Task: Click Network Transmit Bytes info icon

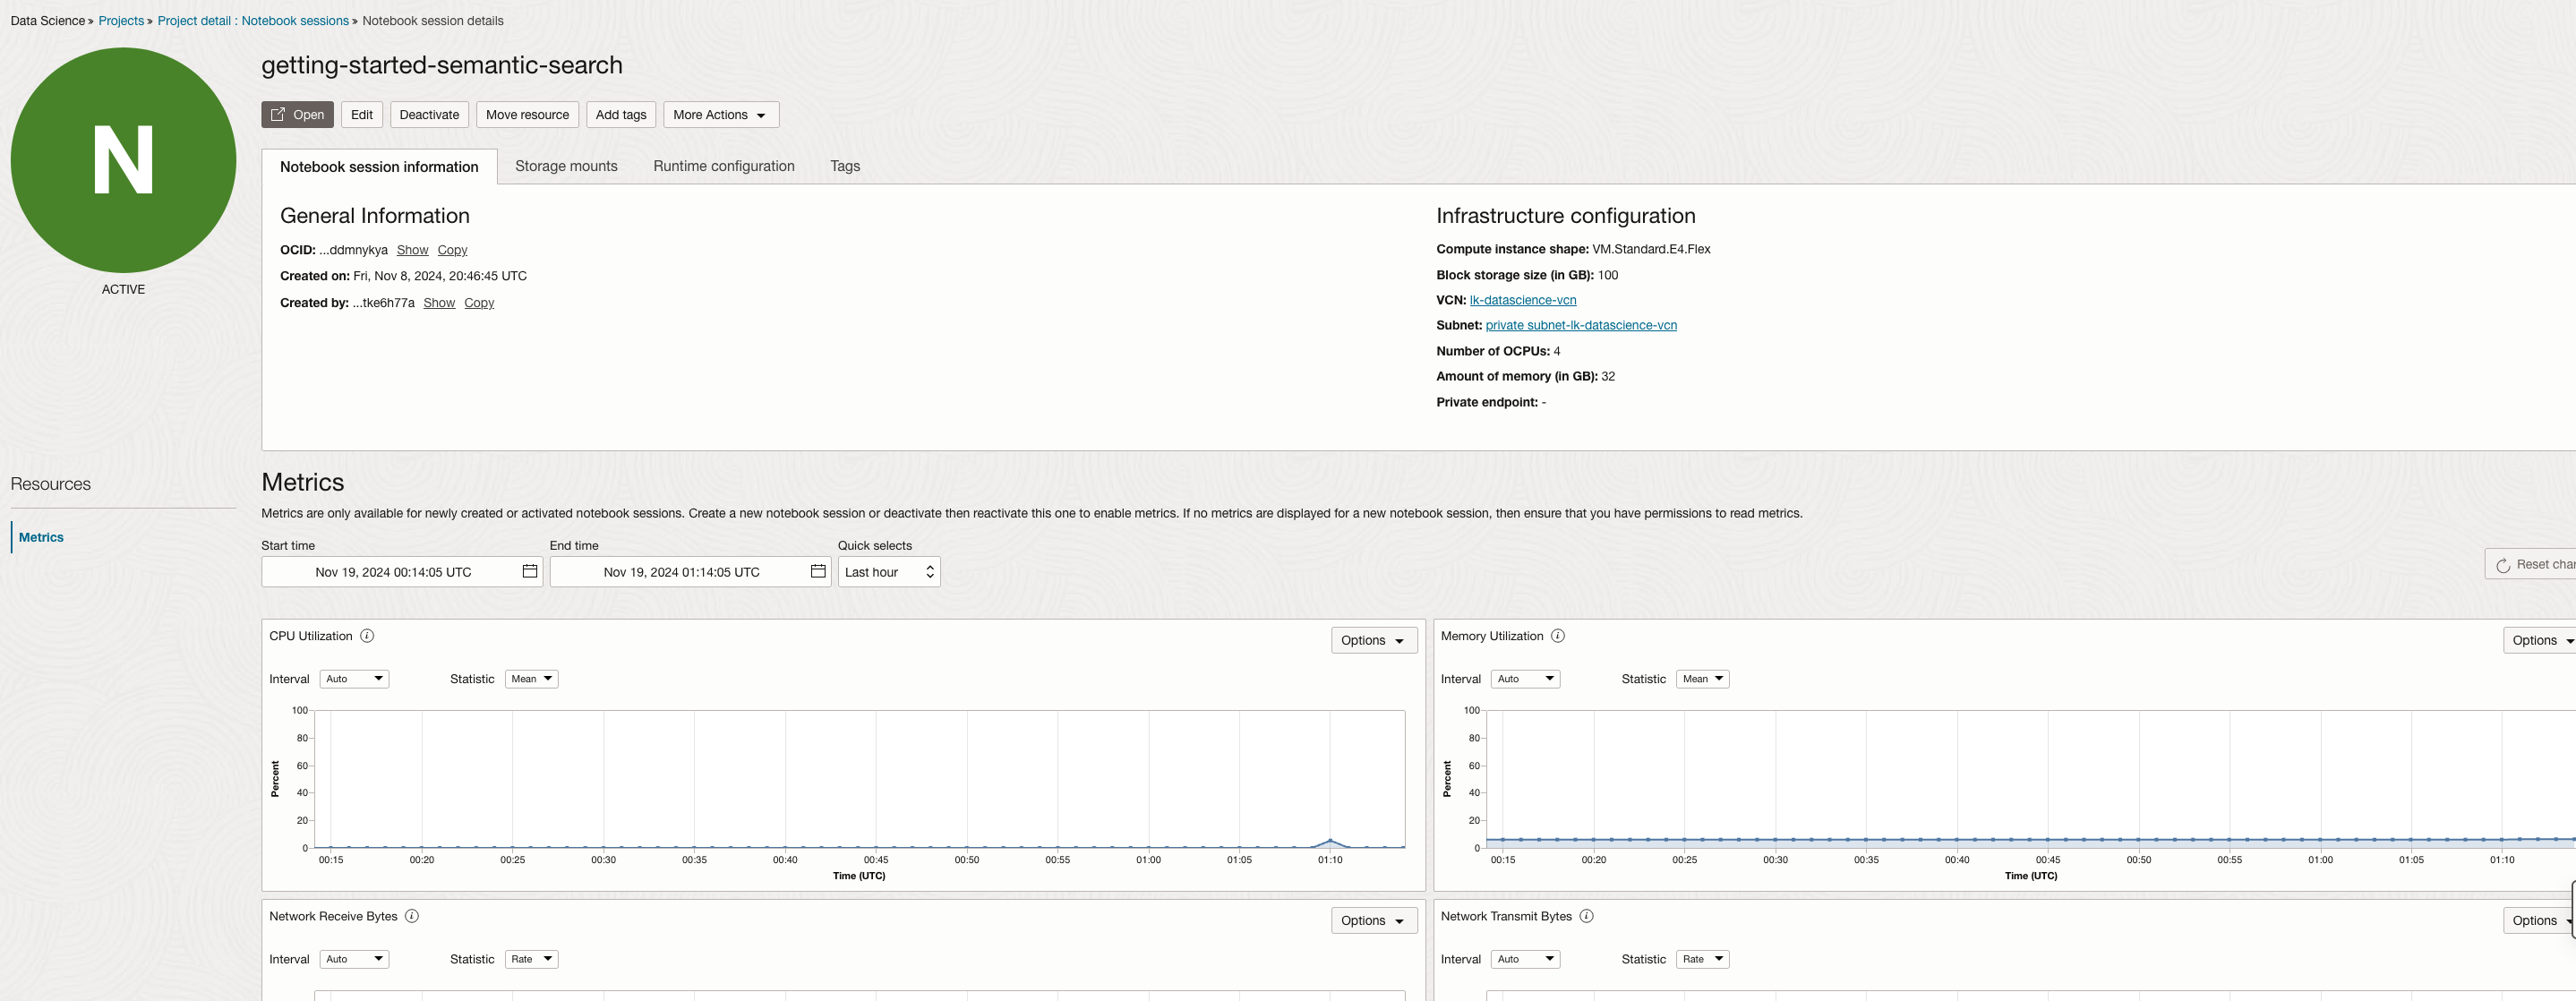Action: [1586, 916]
